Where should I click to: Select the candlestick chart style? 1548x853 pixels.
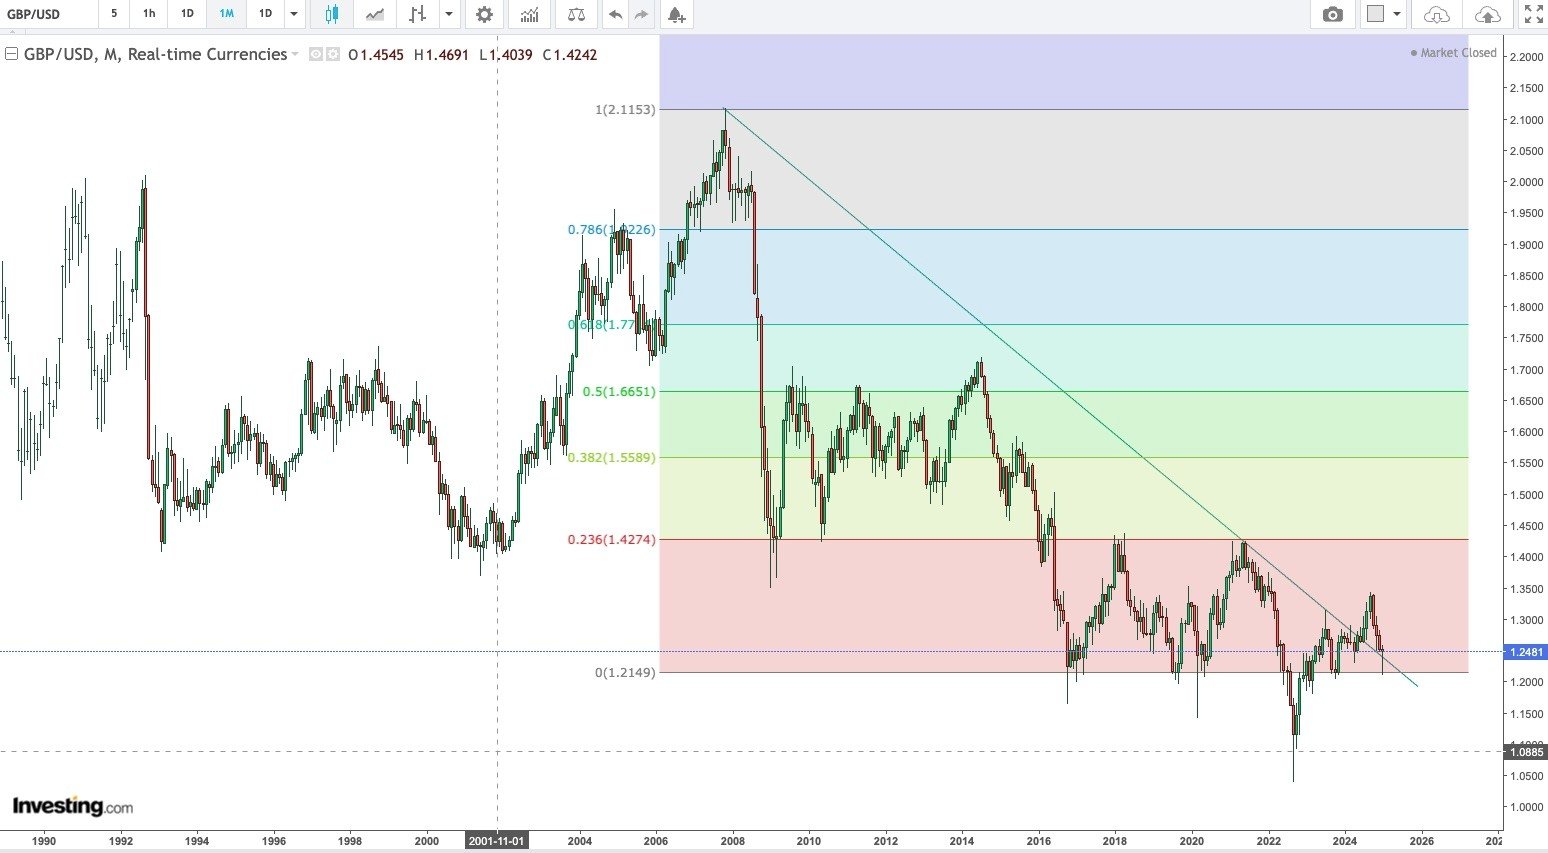332,14
